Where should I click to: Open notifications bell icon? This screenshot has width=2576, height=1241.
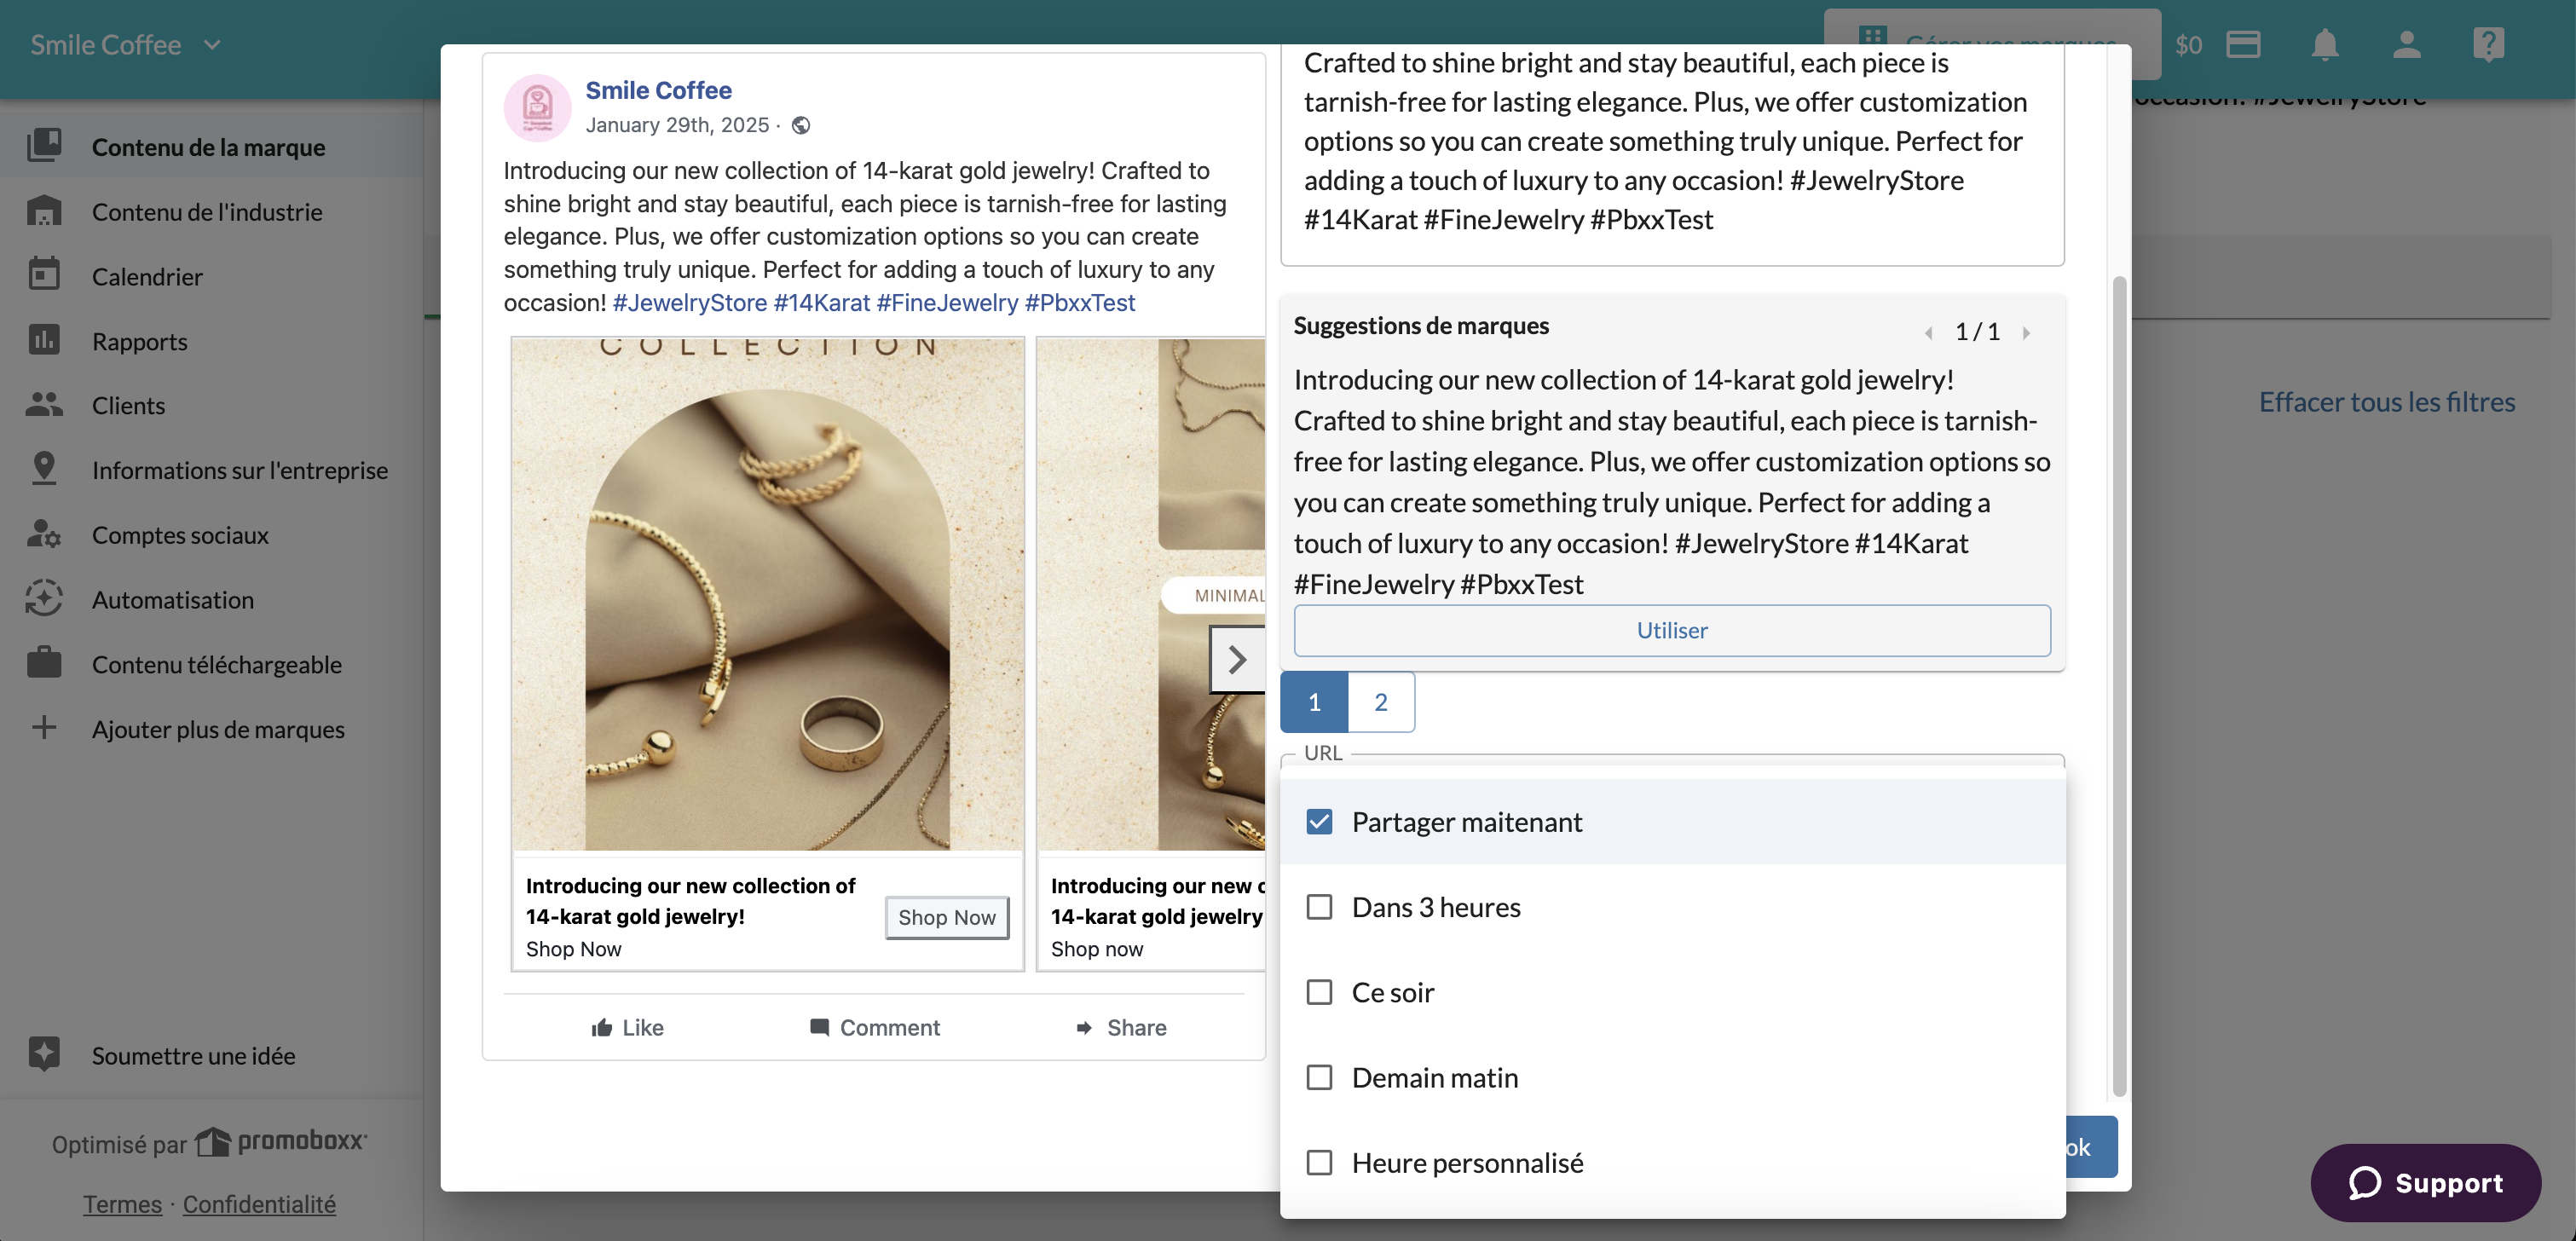click(x=2325, y=45)
